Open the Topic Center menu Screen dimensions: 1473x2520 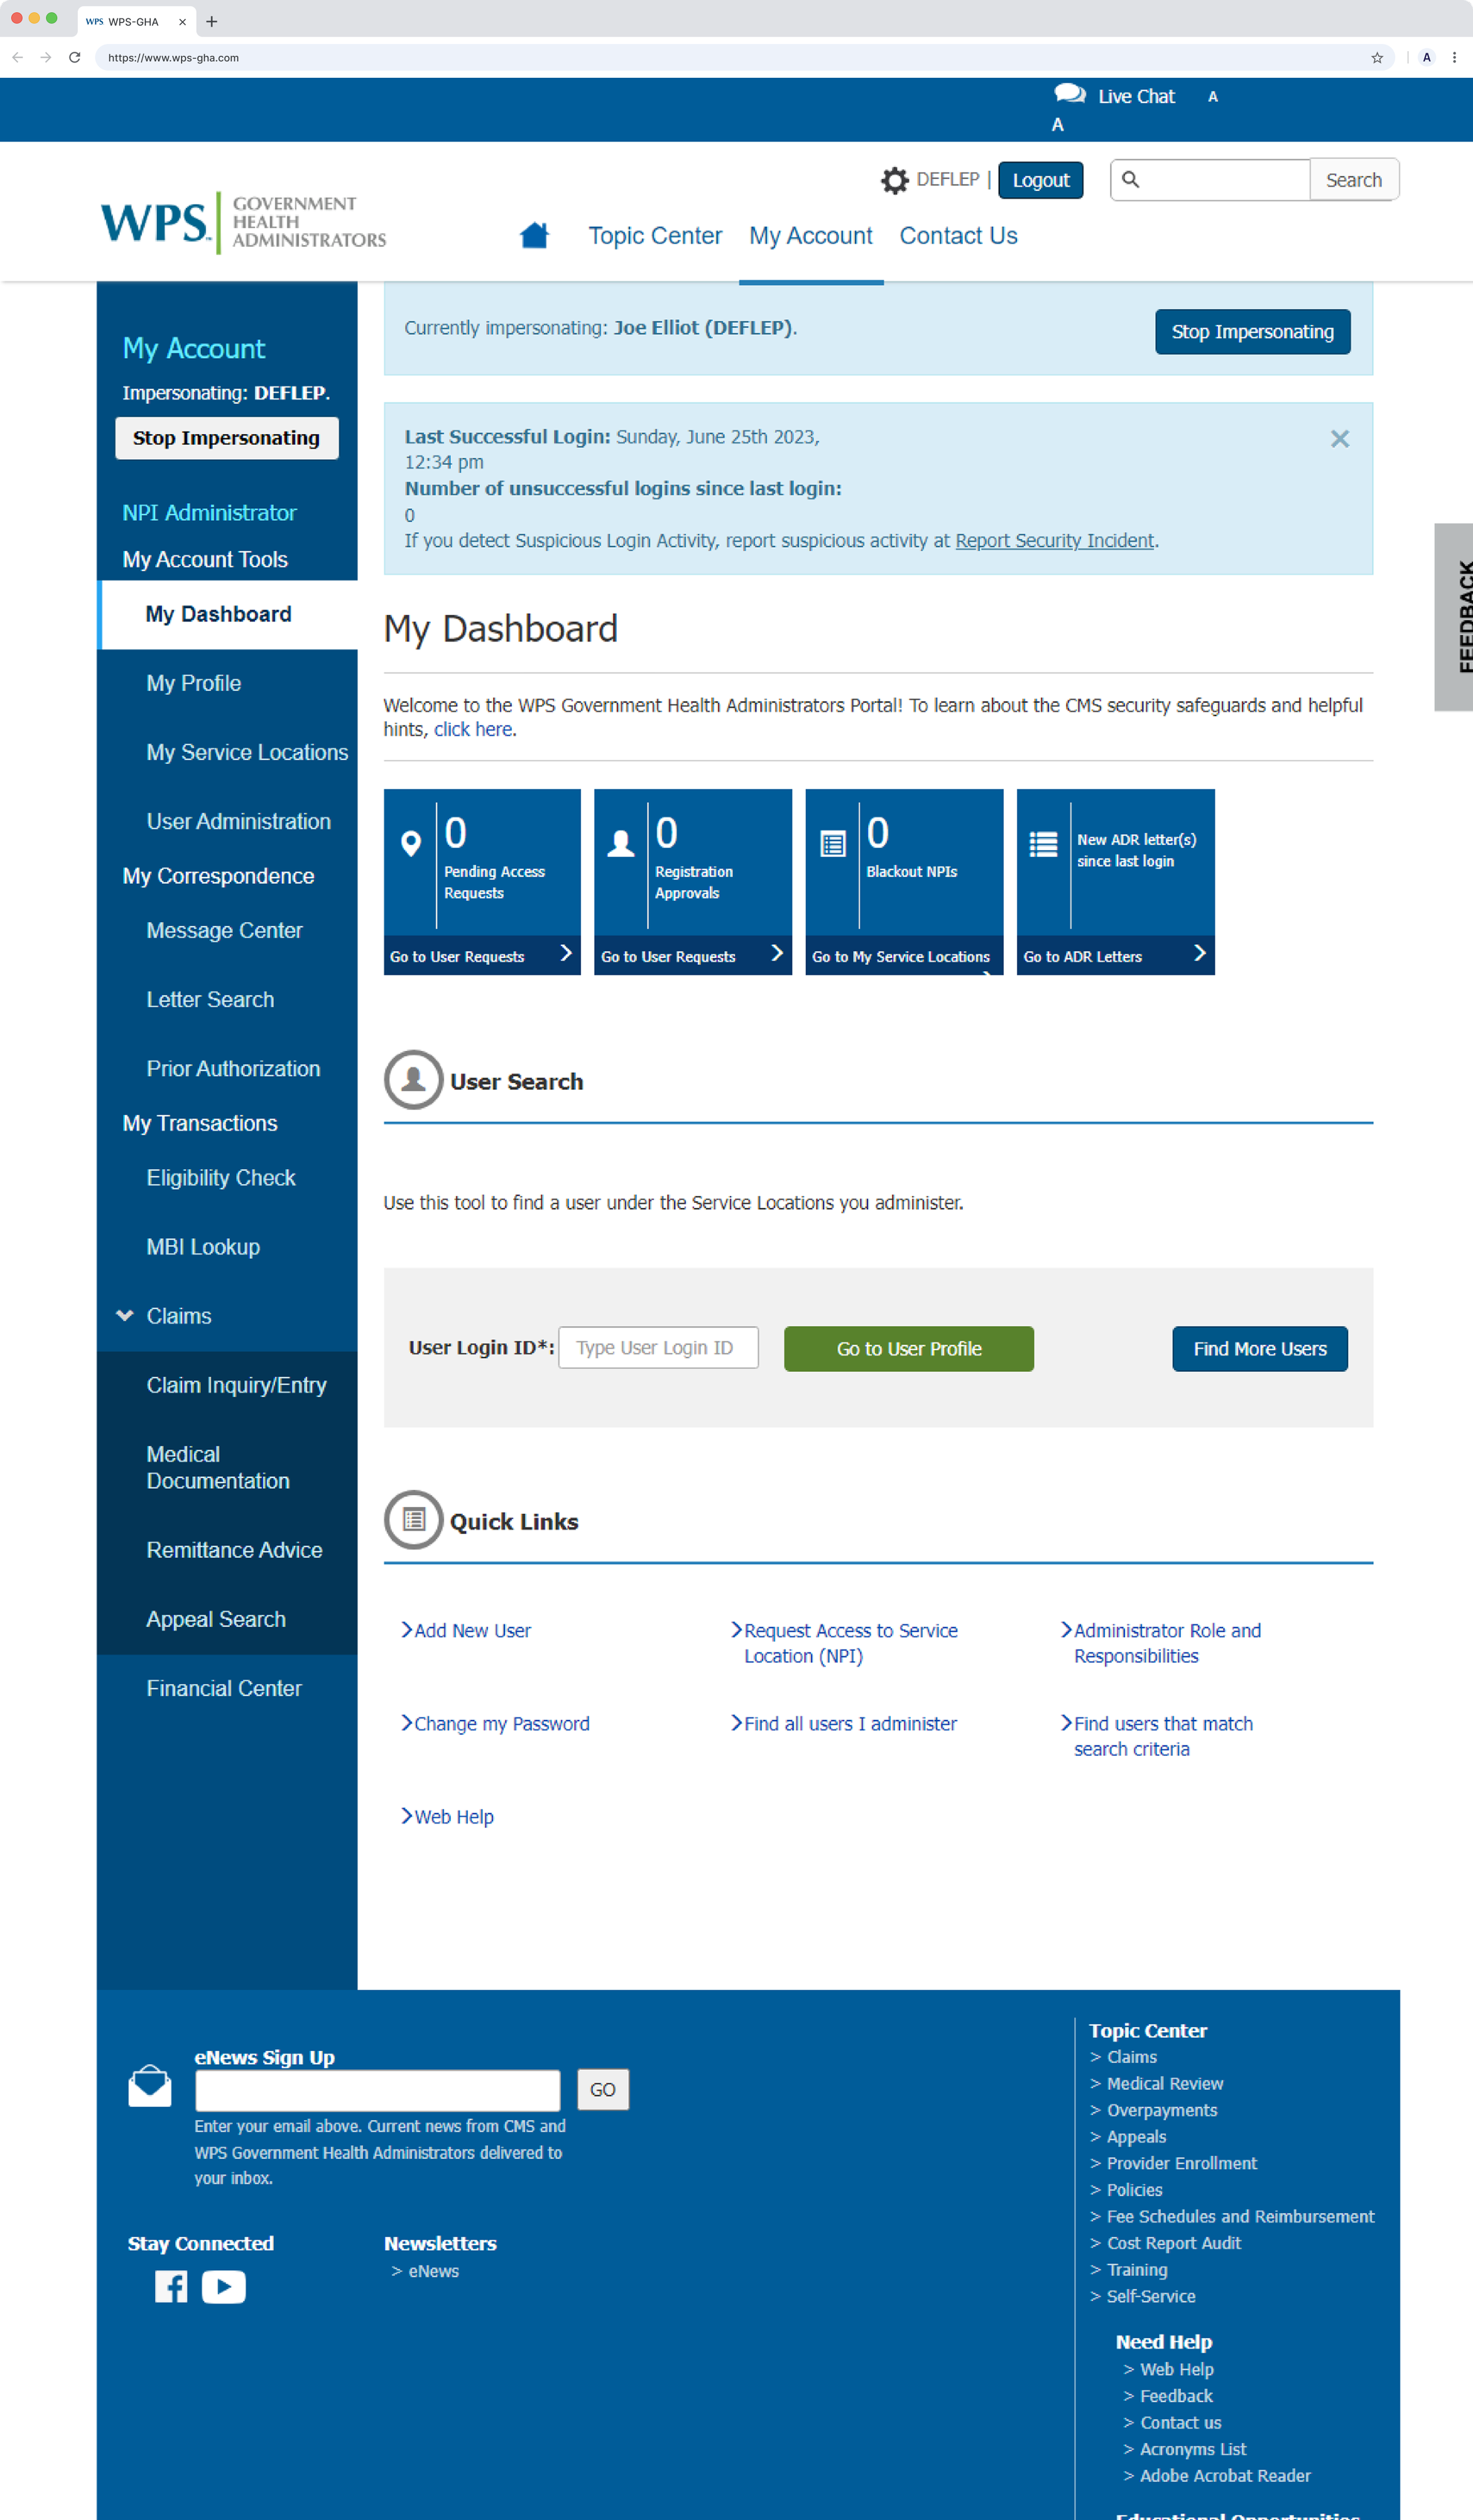pyautogui.click(x=654, y=236)
